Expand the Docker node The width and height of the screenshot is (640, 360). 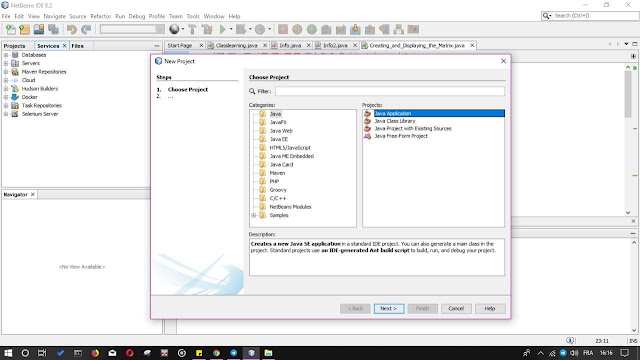pyautogui.click(x=6, y=97)
